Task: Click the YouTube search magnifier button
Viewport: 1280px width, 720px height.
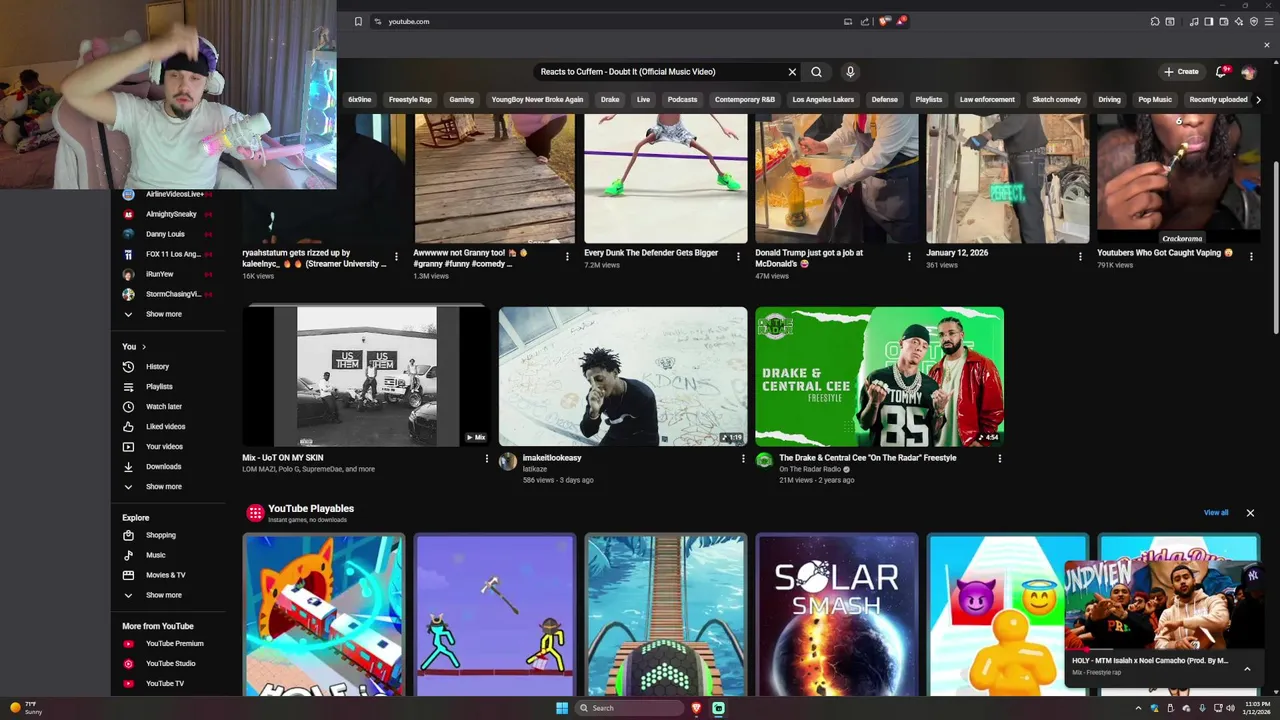Action: [816, 72]
